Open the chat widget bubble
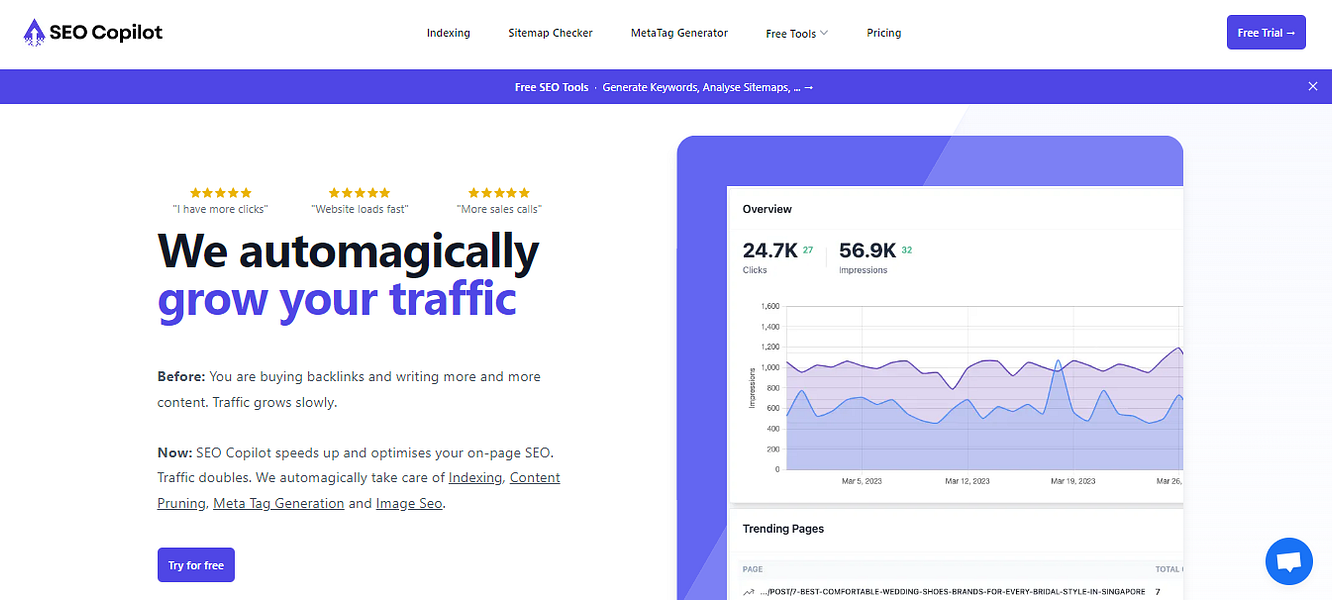 1289,561
